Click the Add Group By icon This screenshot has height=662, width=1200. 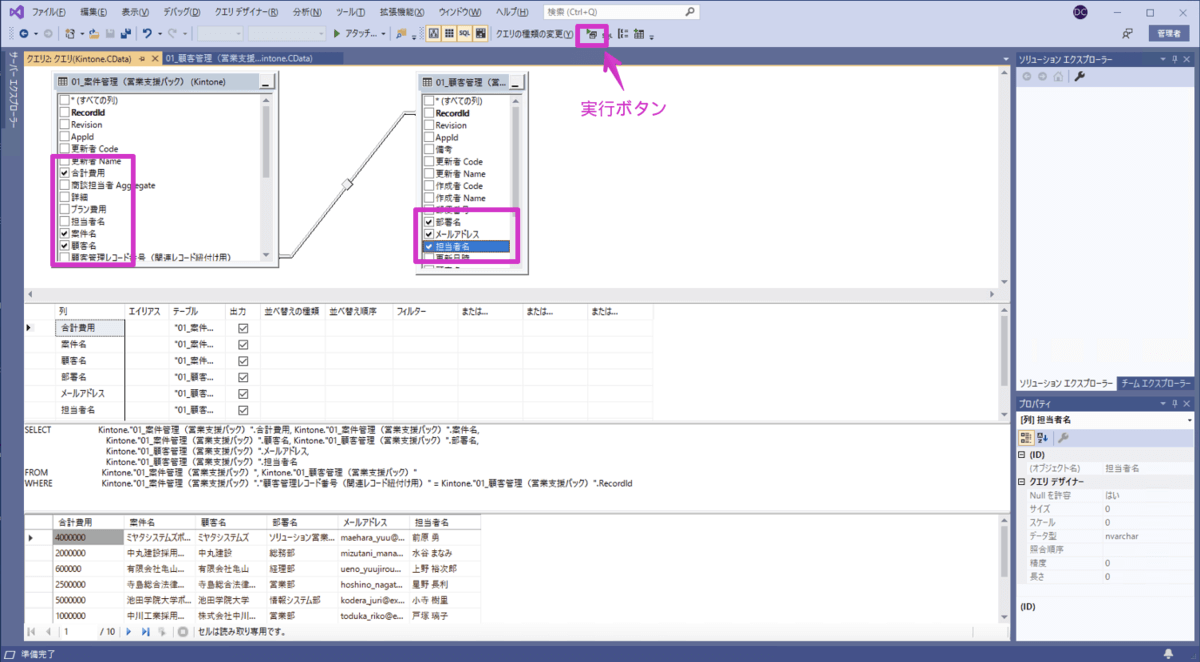pyautogui.click(x=623, y=34)
